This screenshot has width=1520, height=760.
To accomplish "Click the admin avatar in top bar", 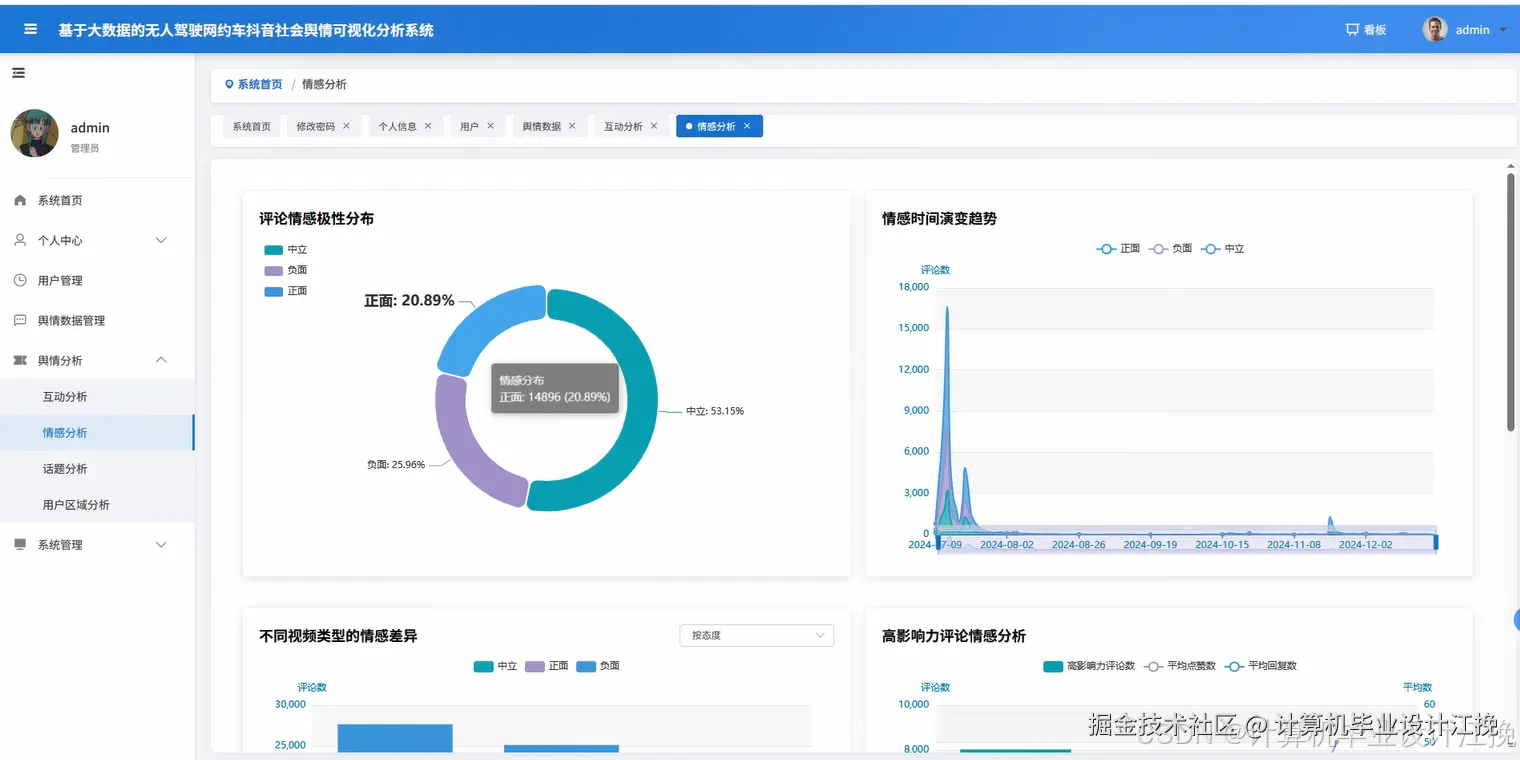I will 1435,29.
